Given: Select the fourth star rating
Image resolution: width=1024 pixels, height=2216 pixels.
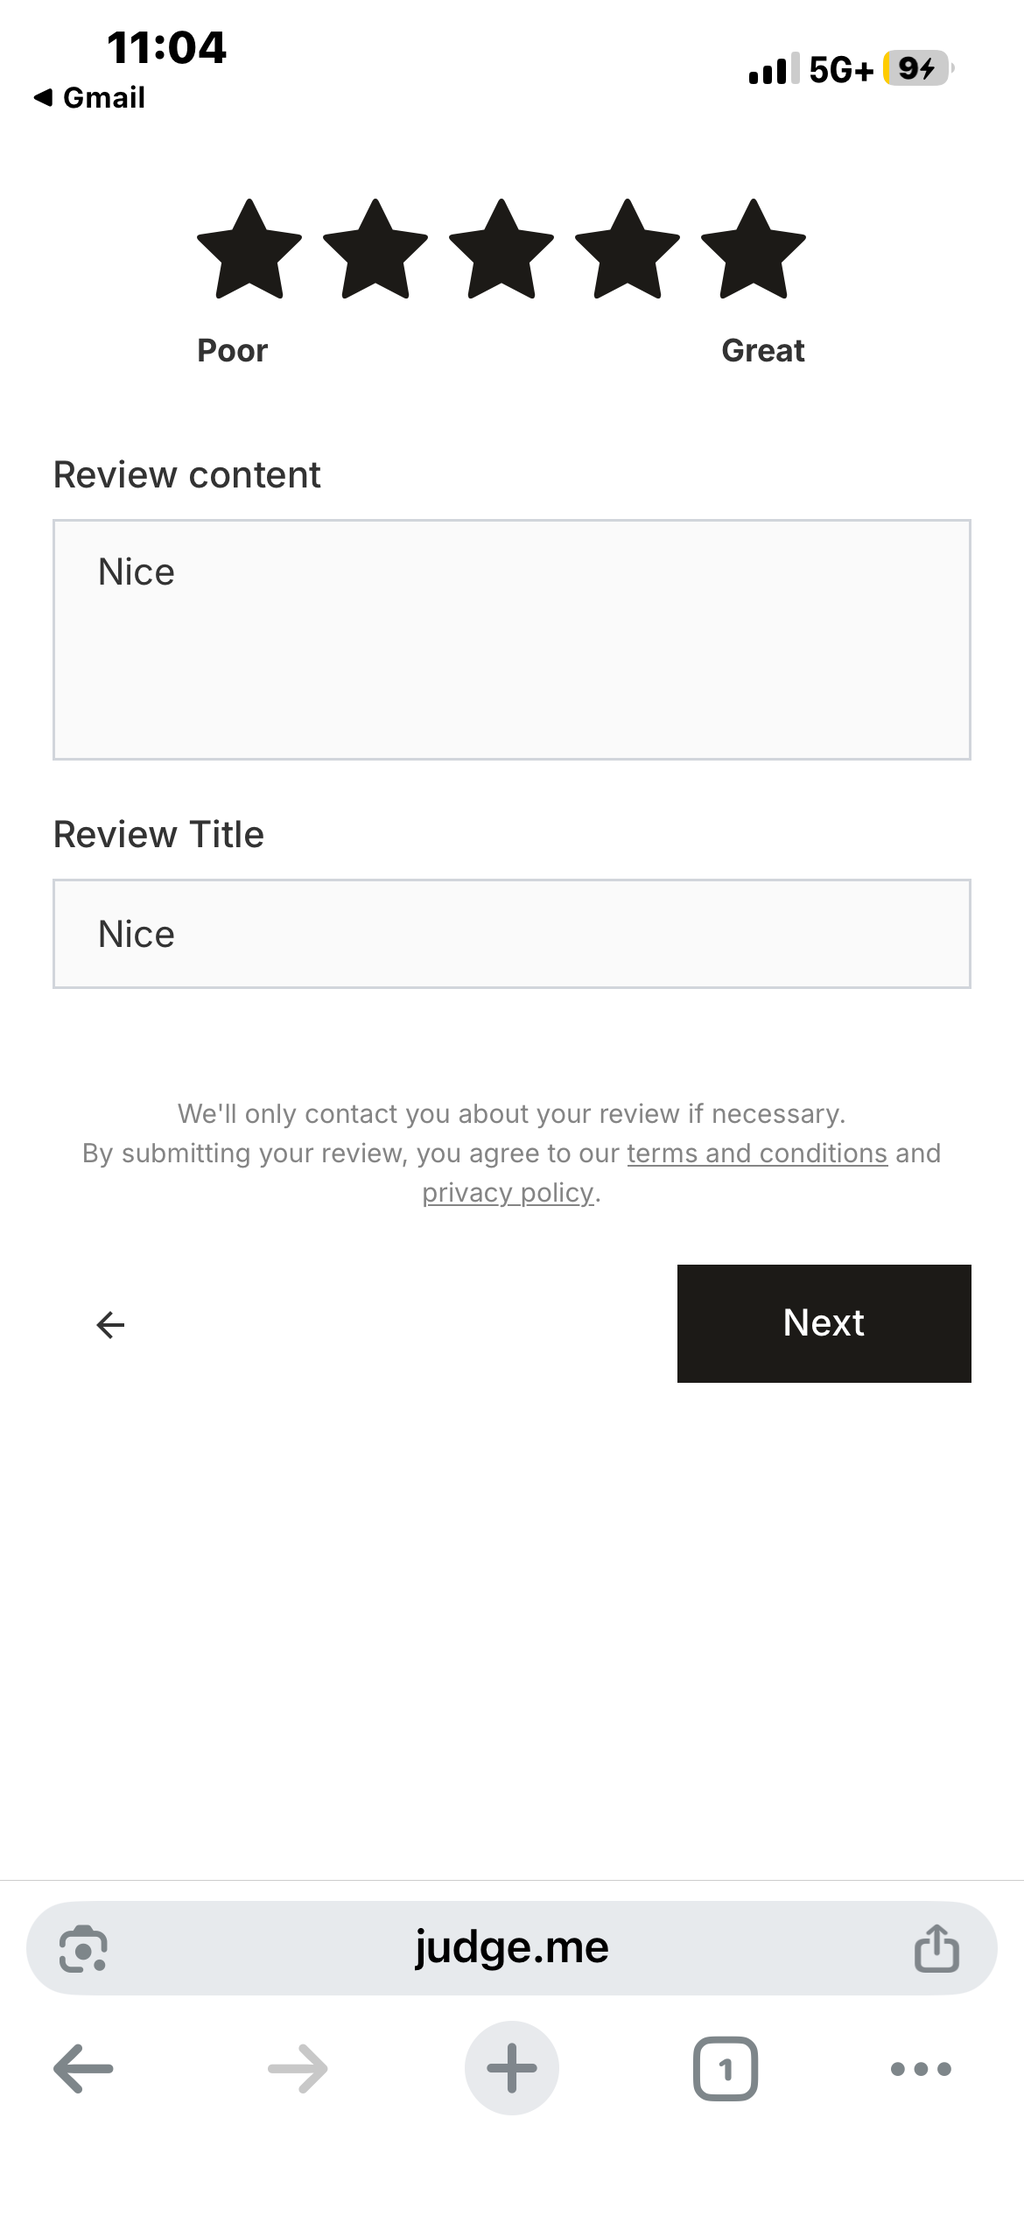Looking at the screenshot, I should (x=627, y=250).
